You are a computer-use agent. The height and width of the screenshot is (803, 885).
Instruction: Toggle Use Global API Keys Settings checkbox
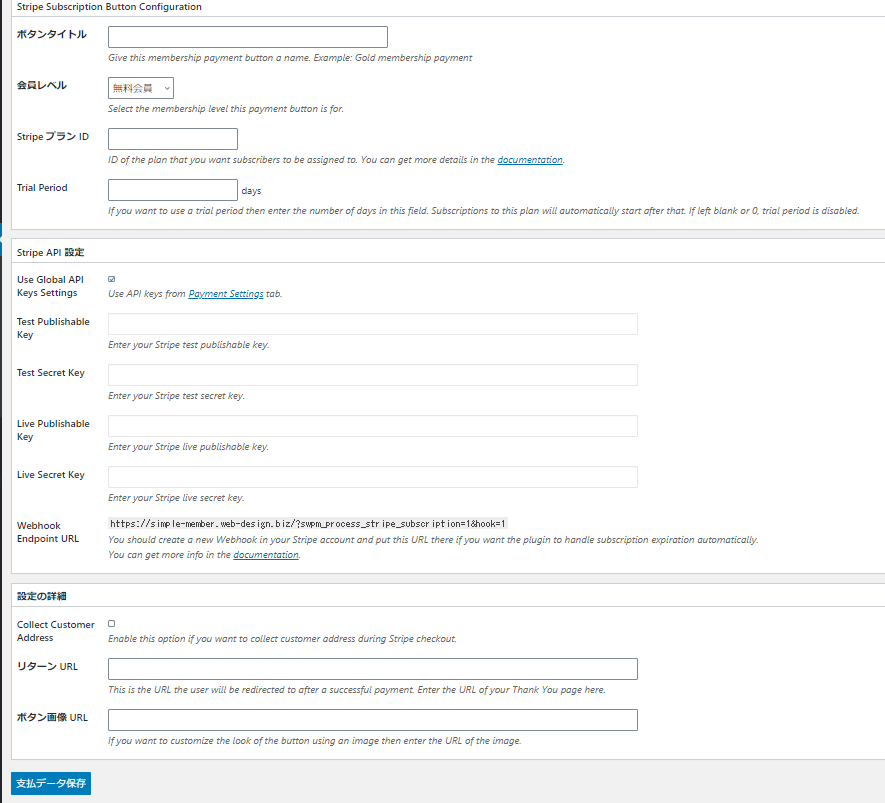click(x=112, y=279)
